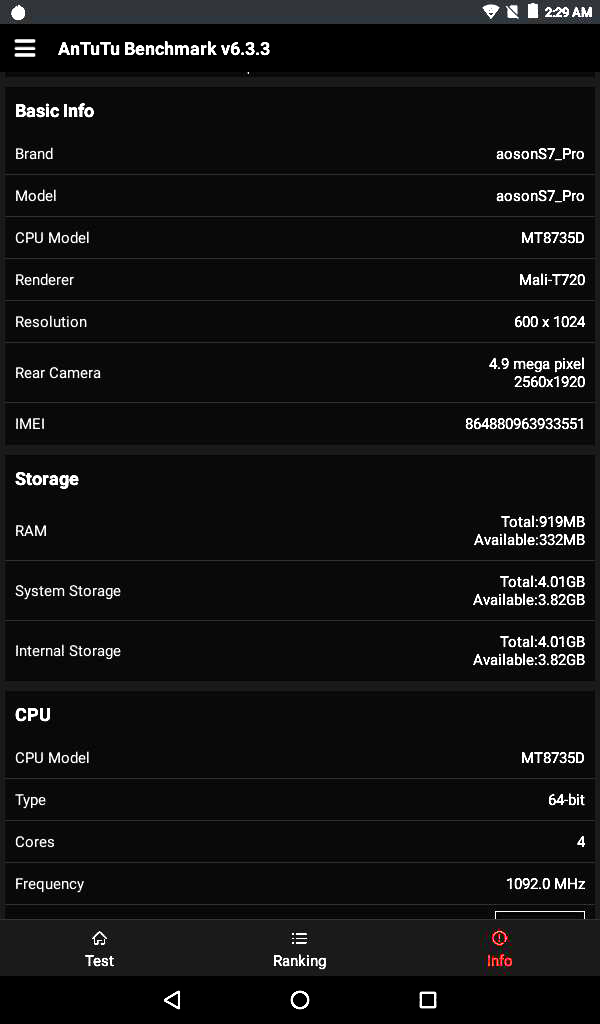Tap the CPU Frequency row
The height and width of the screenshot is (1024, 600).
(x=299, y=884)
